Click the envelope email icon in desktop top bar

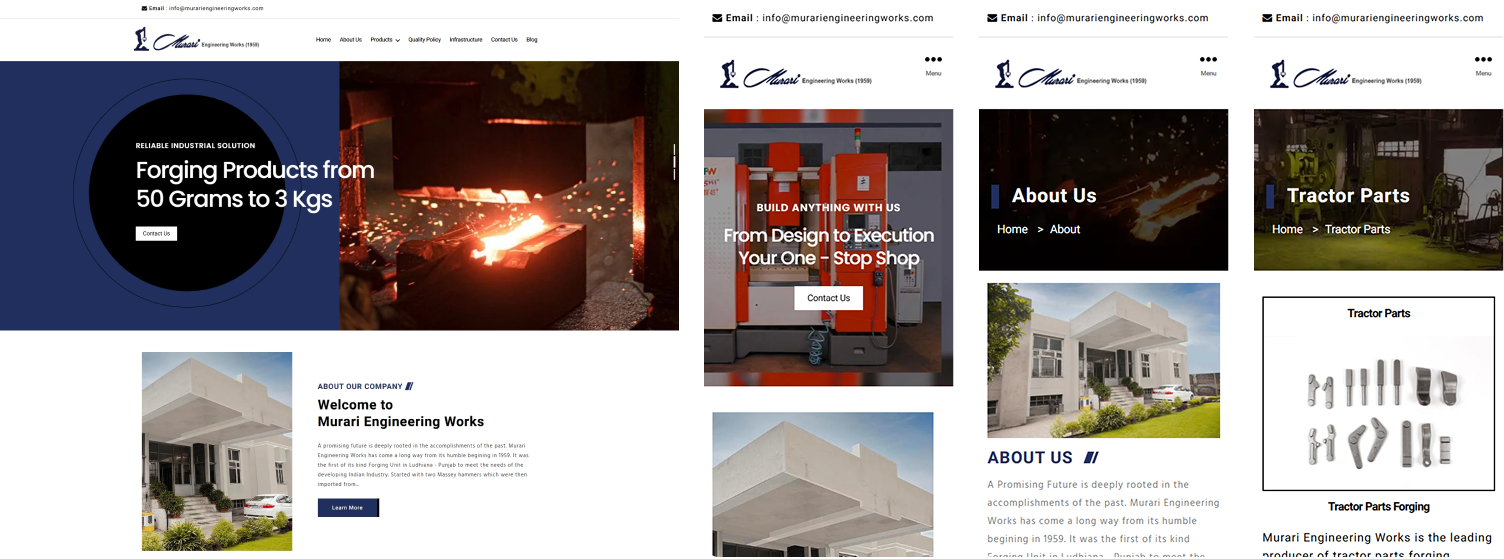pyautogui.click(x=145, y=8)
